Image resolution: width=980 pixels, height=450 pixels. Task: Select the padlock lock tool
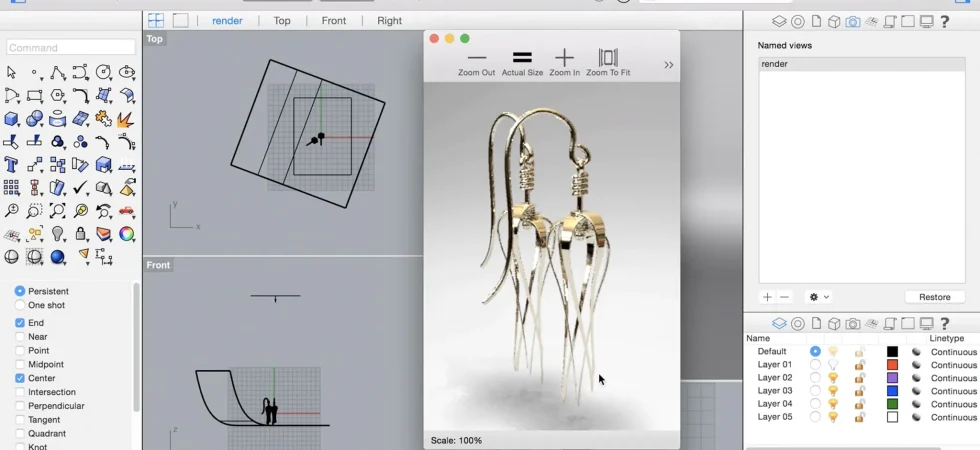(x=80, y=234)
